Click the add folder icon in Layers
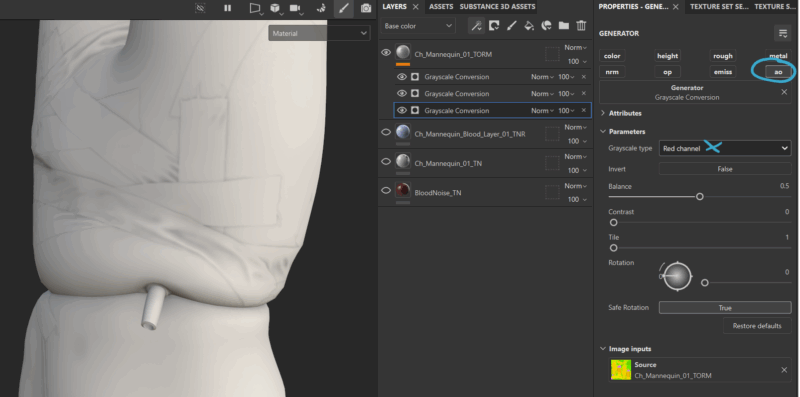This screenshot has height=397, width=800. (564, 26)
